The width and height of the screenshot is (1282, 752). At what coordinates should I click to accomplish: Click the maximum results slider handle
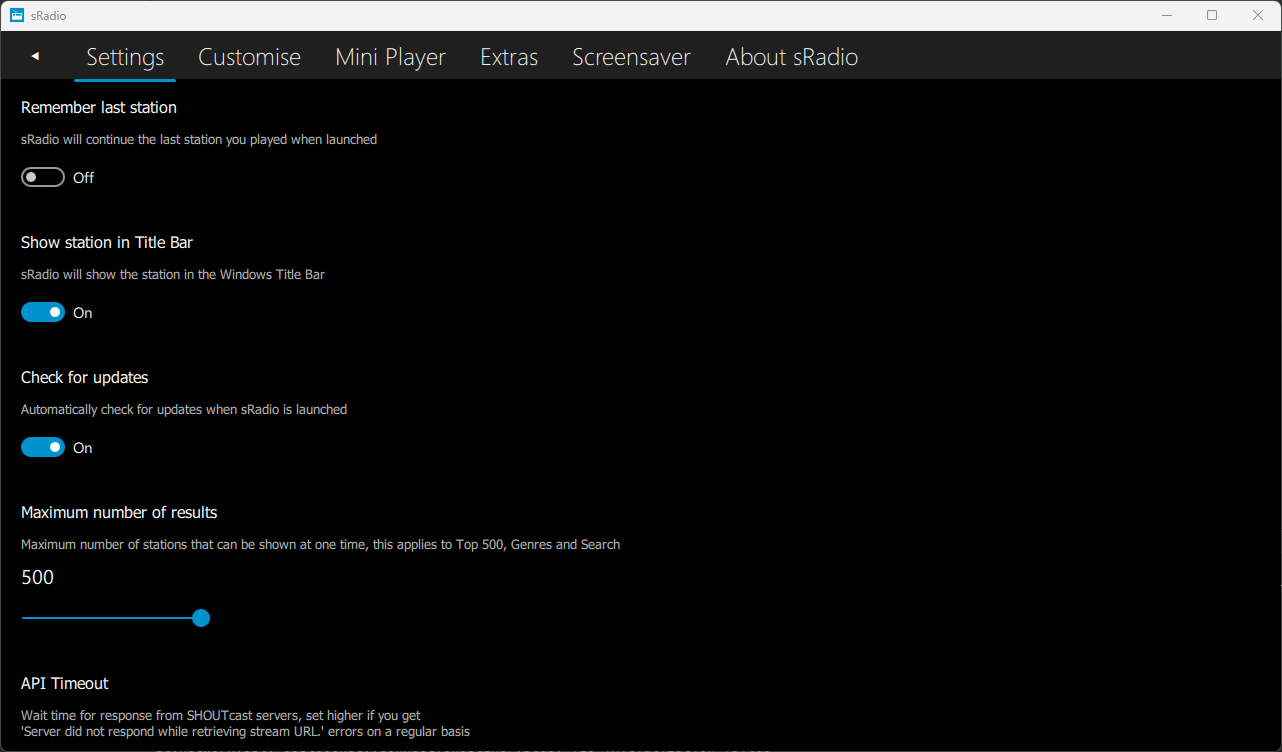click(201, 618)
